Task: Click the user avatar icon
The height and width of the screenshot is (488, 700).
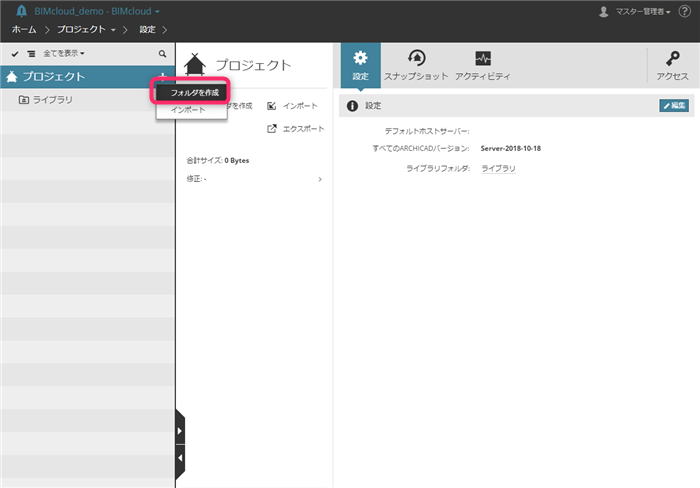Action: coord(604,12)
